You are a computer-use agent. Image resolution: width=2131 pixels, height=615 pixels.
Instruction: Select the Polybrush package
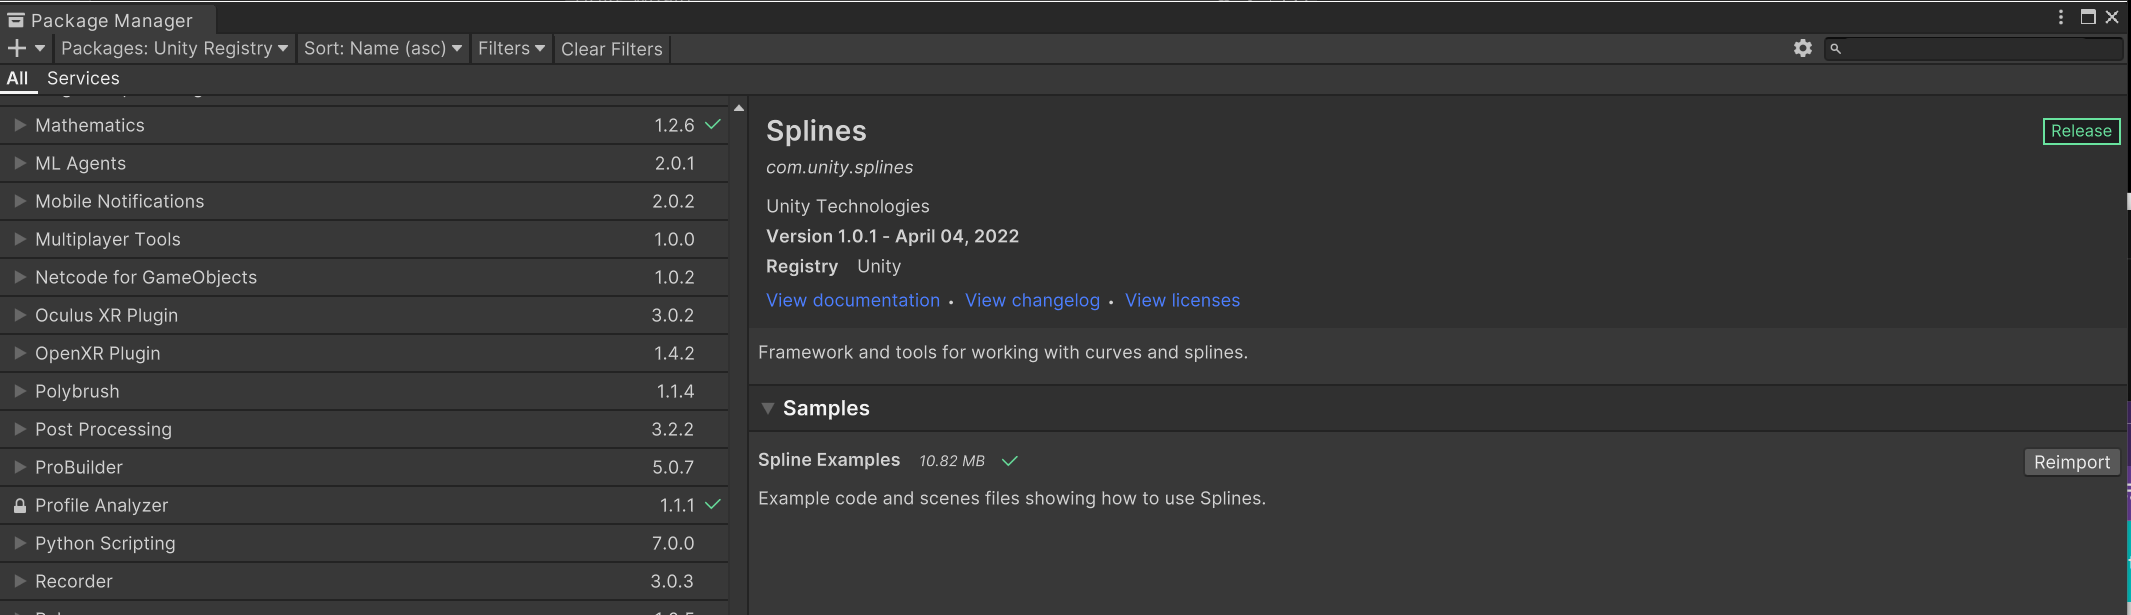364,391
